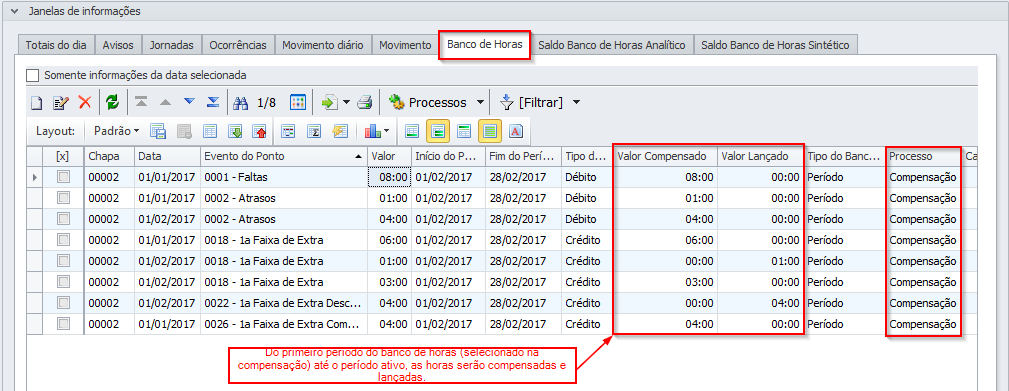Toggle the highlighted green rows icon
The width and height of the screenshot is (1009, 391).
pyautogui.click(x=490, y=131)
